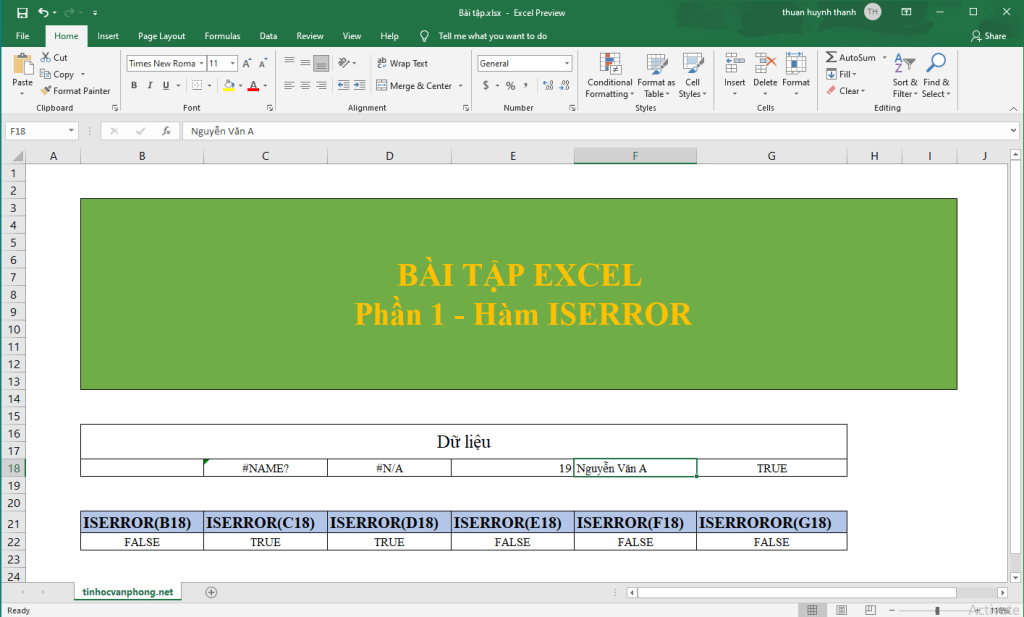Expand Merge & Center dropdown arrow
1024x617 pixels.
[460, 86]
